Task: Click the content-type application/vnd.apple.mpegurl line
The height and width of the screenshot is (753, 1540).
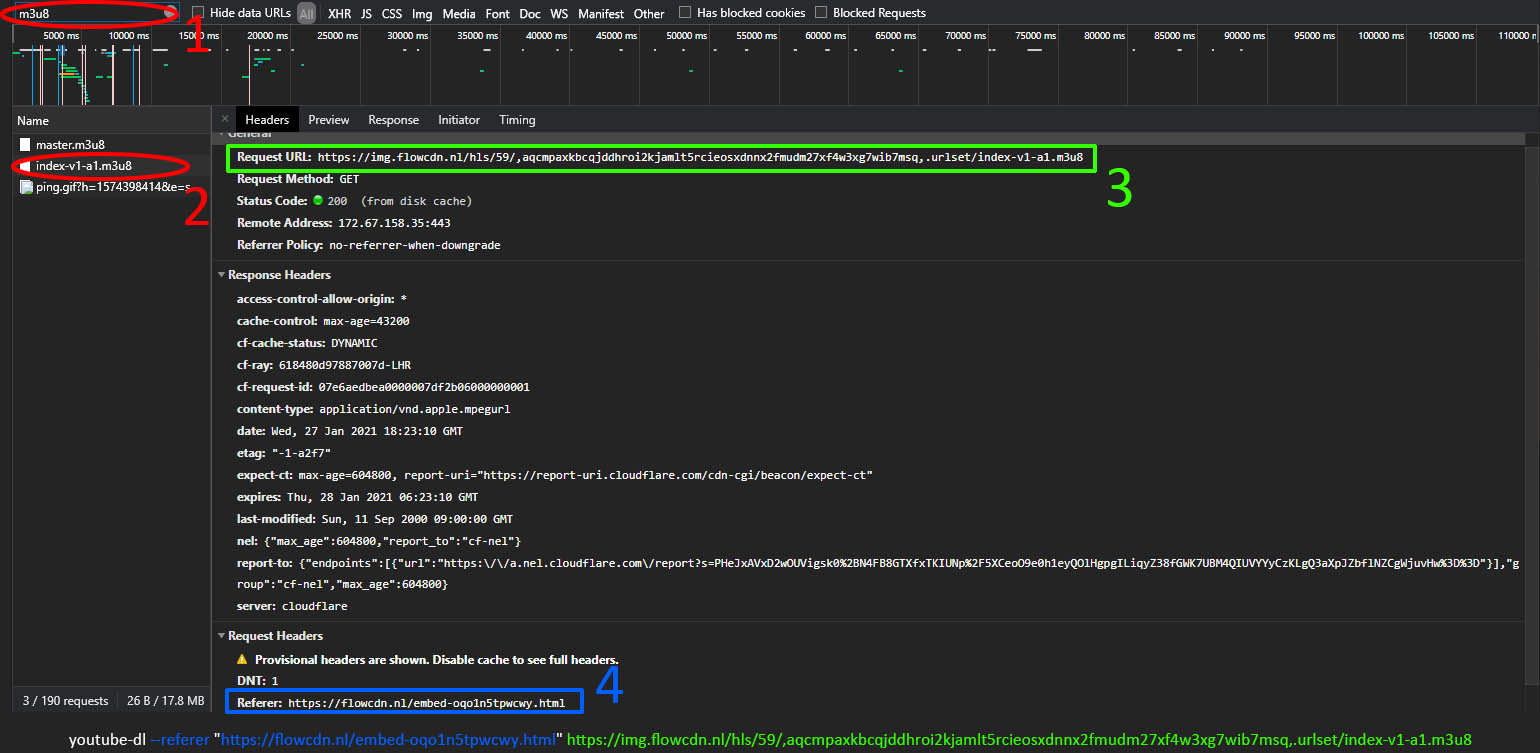Action: (374, 409)
